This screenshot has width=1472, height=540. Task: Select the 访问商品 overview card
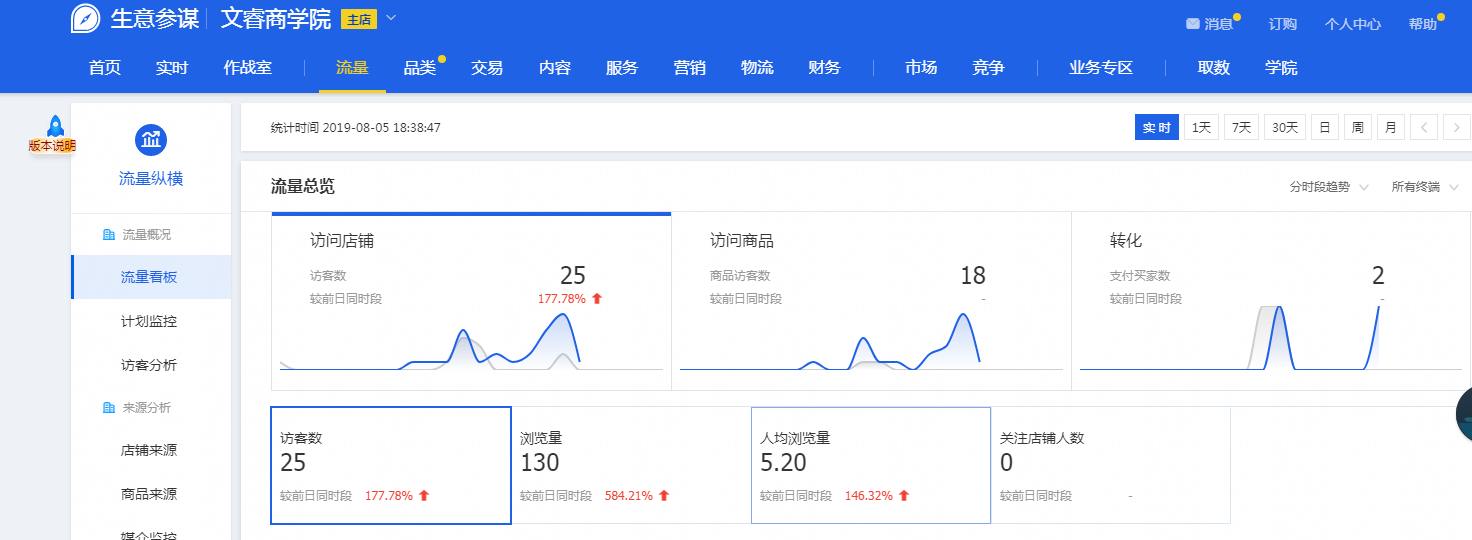point(871,301)
